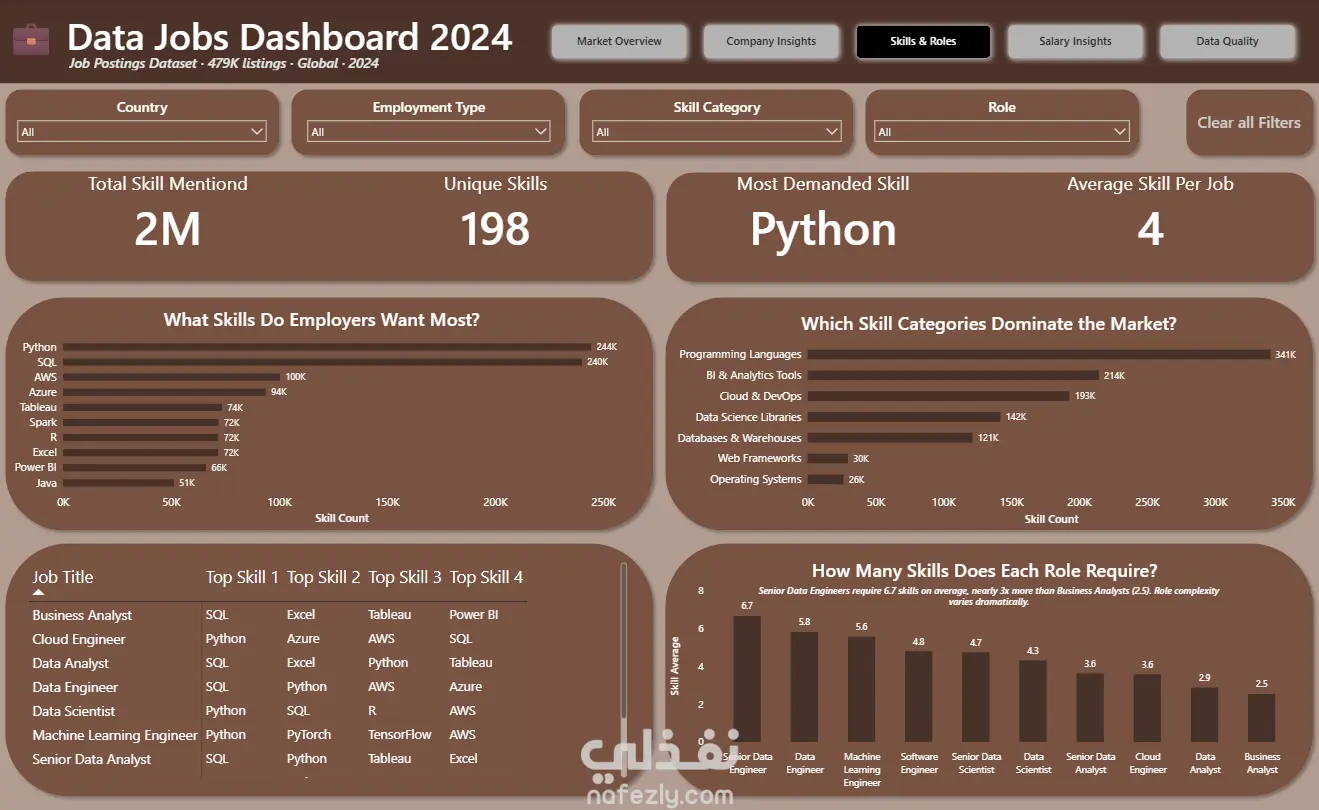Click the Software Engineer column 4.8

click(918, 697)
